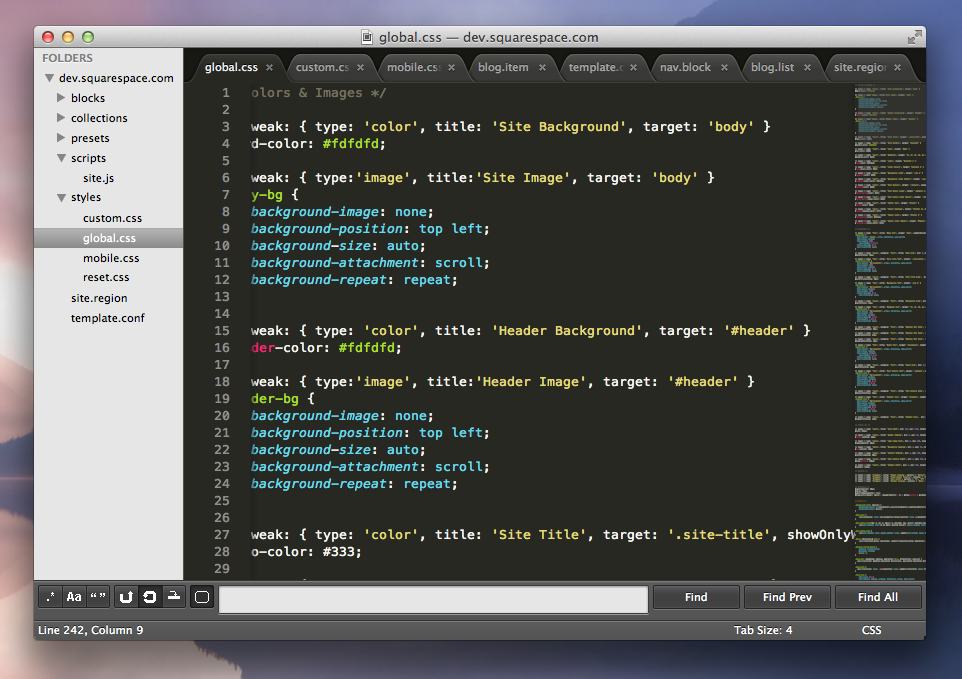This screenshot has width=962, height=679.
Task: Open site.js in the sidebar
Action: click(x=99, y=178)
